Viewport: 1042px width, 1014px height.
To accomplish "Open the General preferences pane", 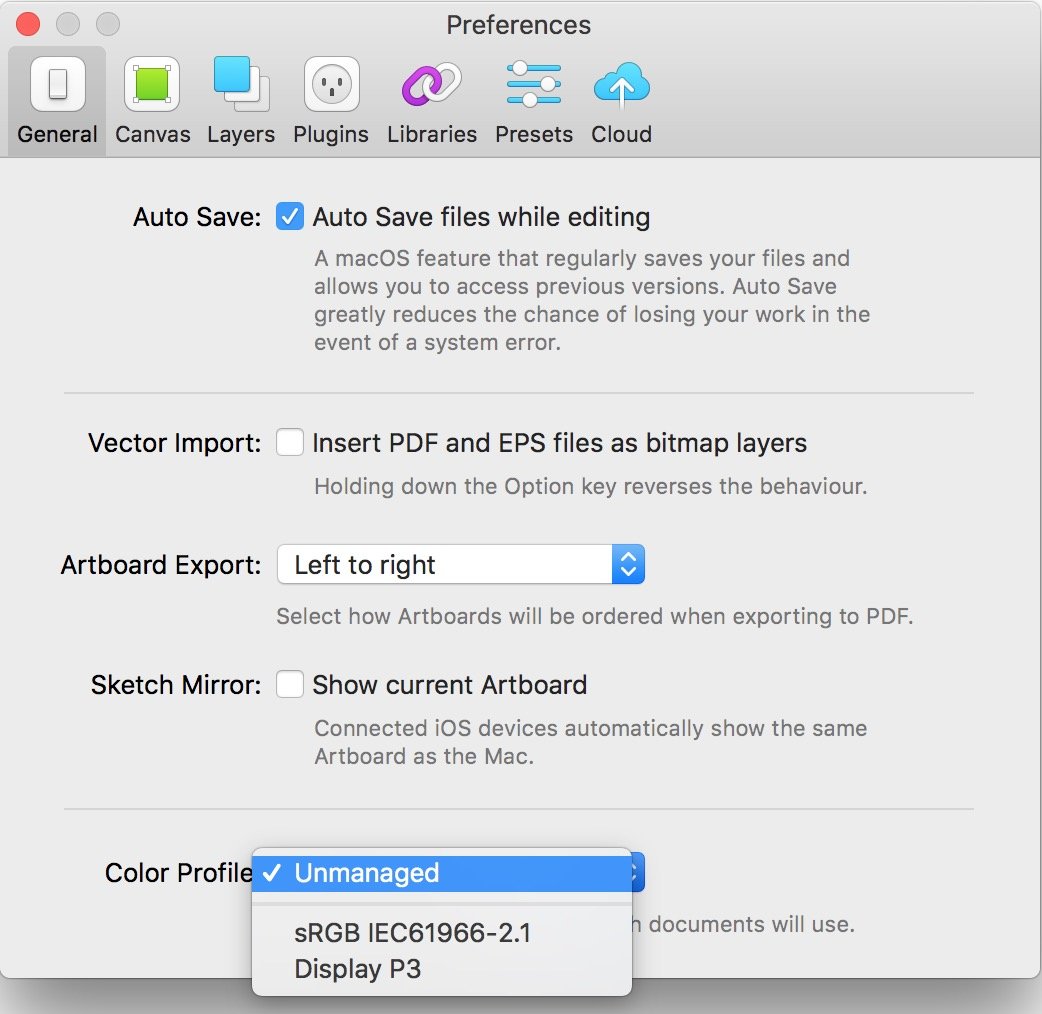I will pos(57,101).
